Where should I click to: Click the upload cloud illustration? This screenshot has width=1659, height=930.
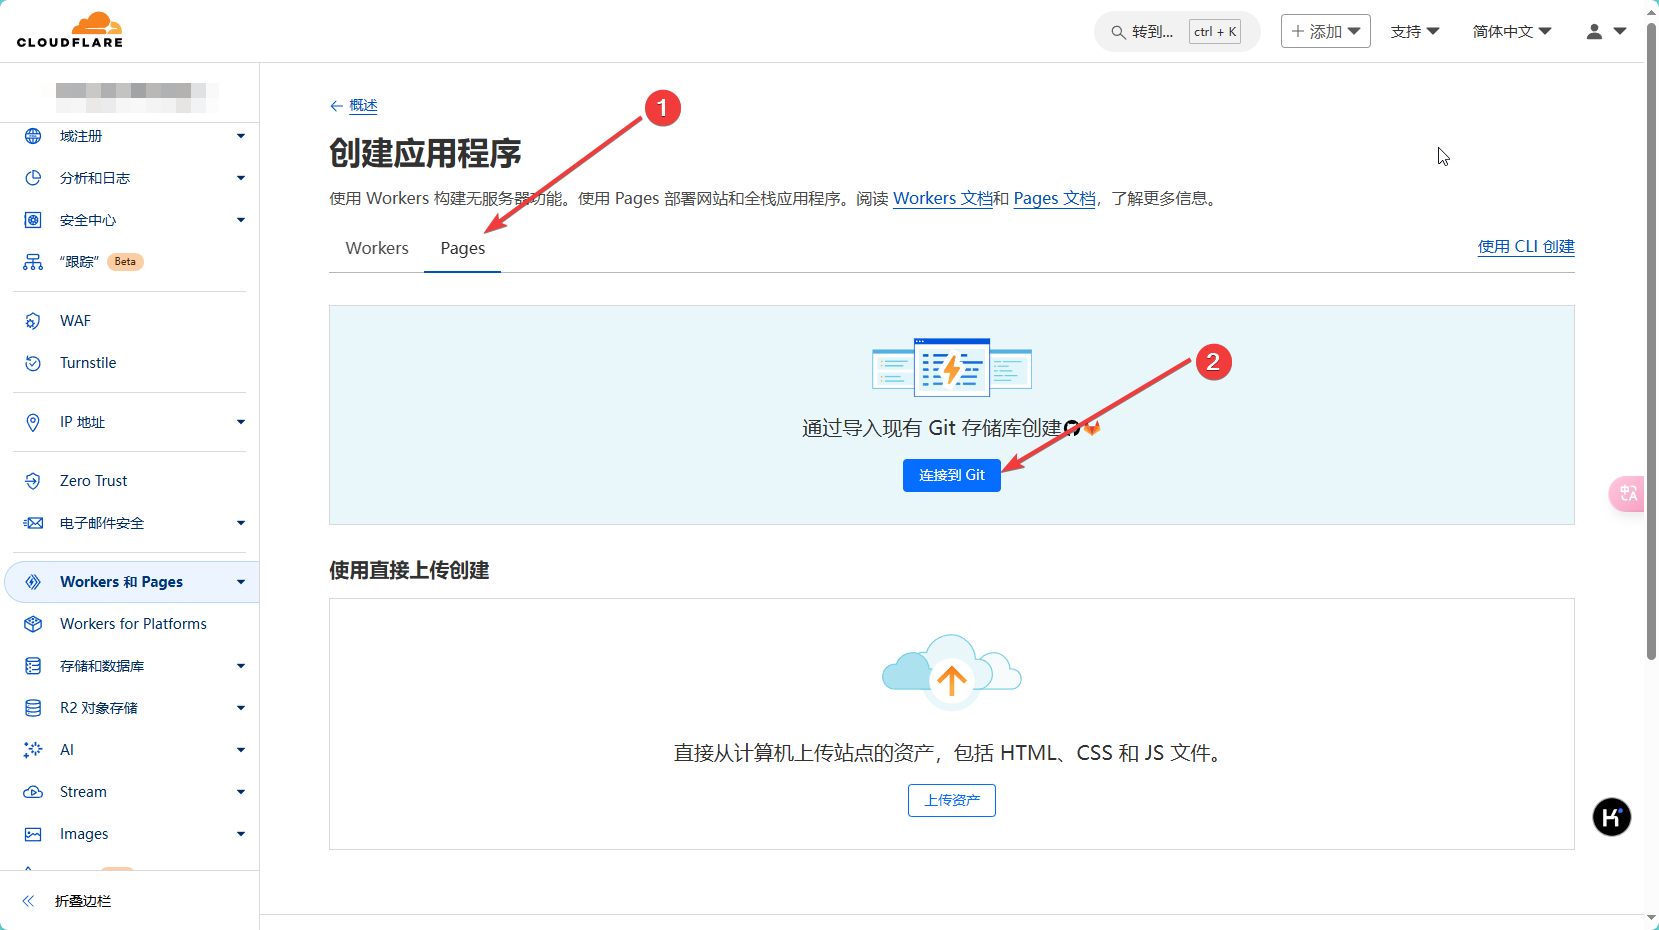tap(952, 670)
